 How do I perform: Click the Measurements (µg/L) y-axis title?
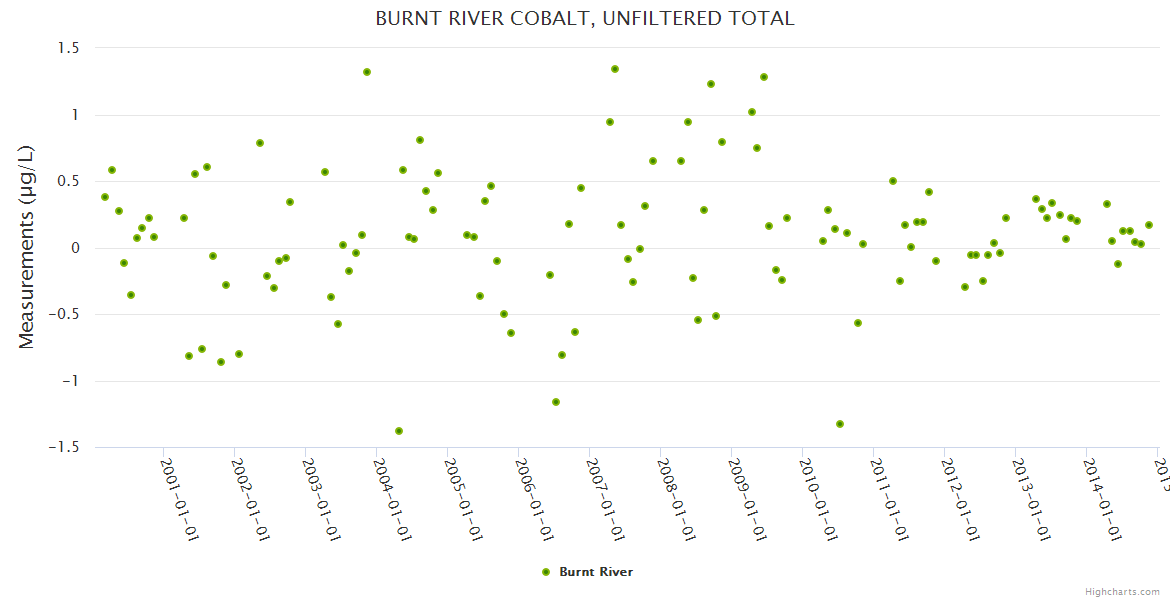tap(27, 247)
